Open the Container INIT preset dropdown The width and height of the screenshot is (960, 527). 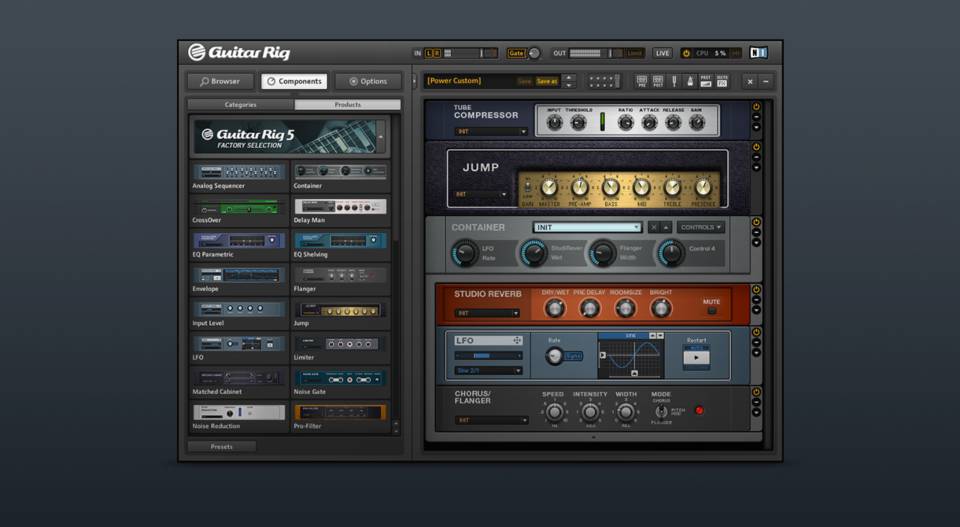587,227
